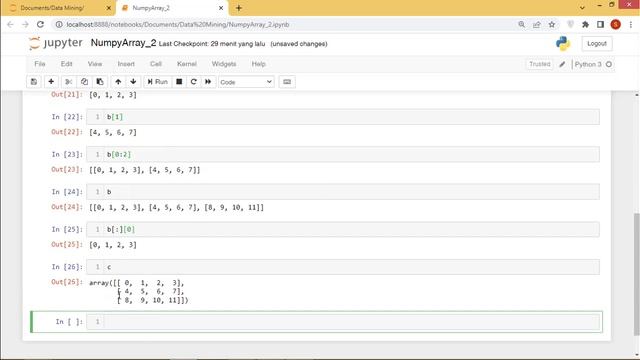The height and width of the screenshot is (360, 640).
Task: Run the selected cell
Action: coord(158,82)
